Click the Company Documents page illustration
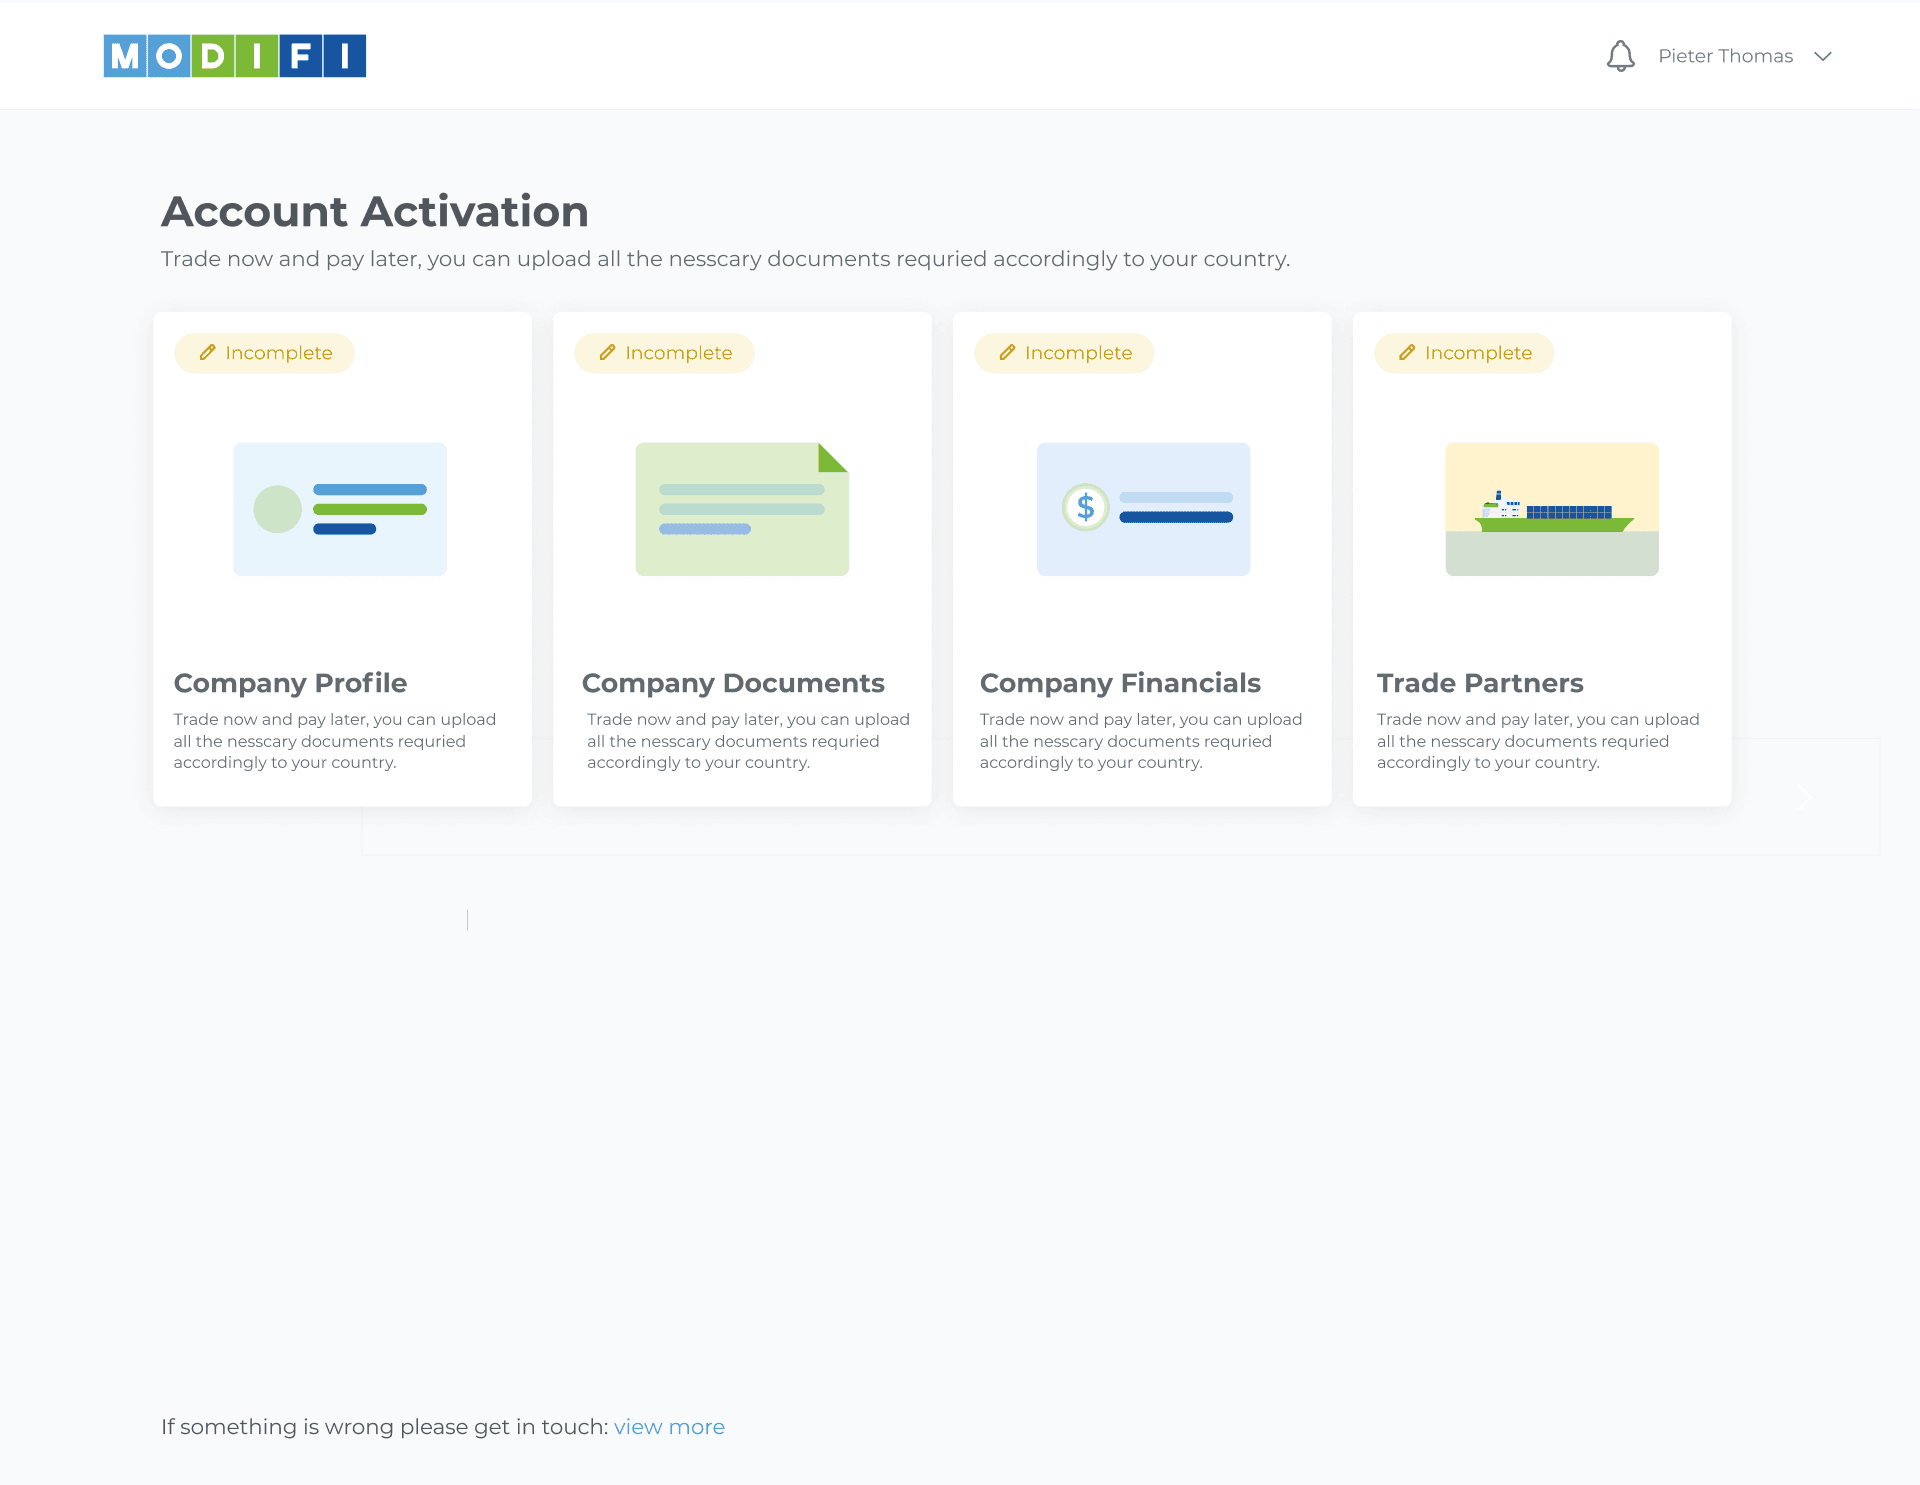The image size is (1920, 1485). (x=742, y=509)
